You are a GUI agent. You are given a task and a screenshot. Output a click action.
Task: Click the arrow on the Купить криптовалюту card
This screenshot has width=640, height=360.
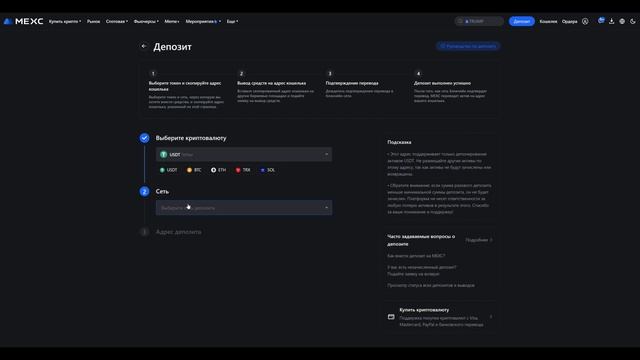click(x=491, y=317)
